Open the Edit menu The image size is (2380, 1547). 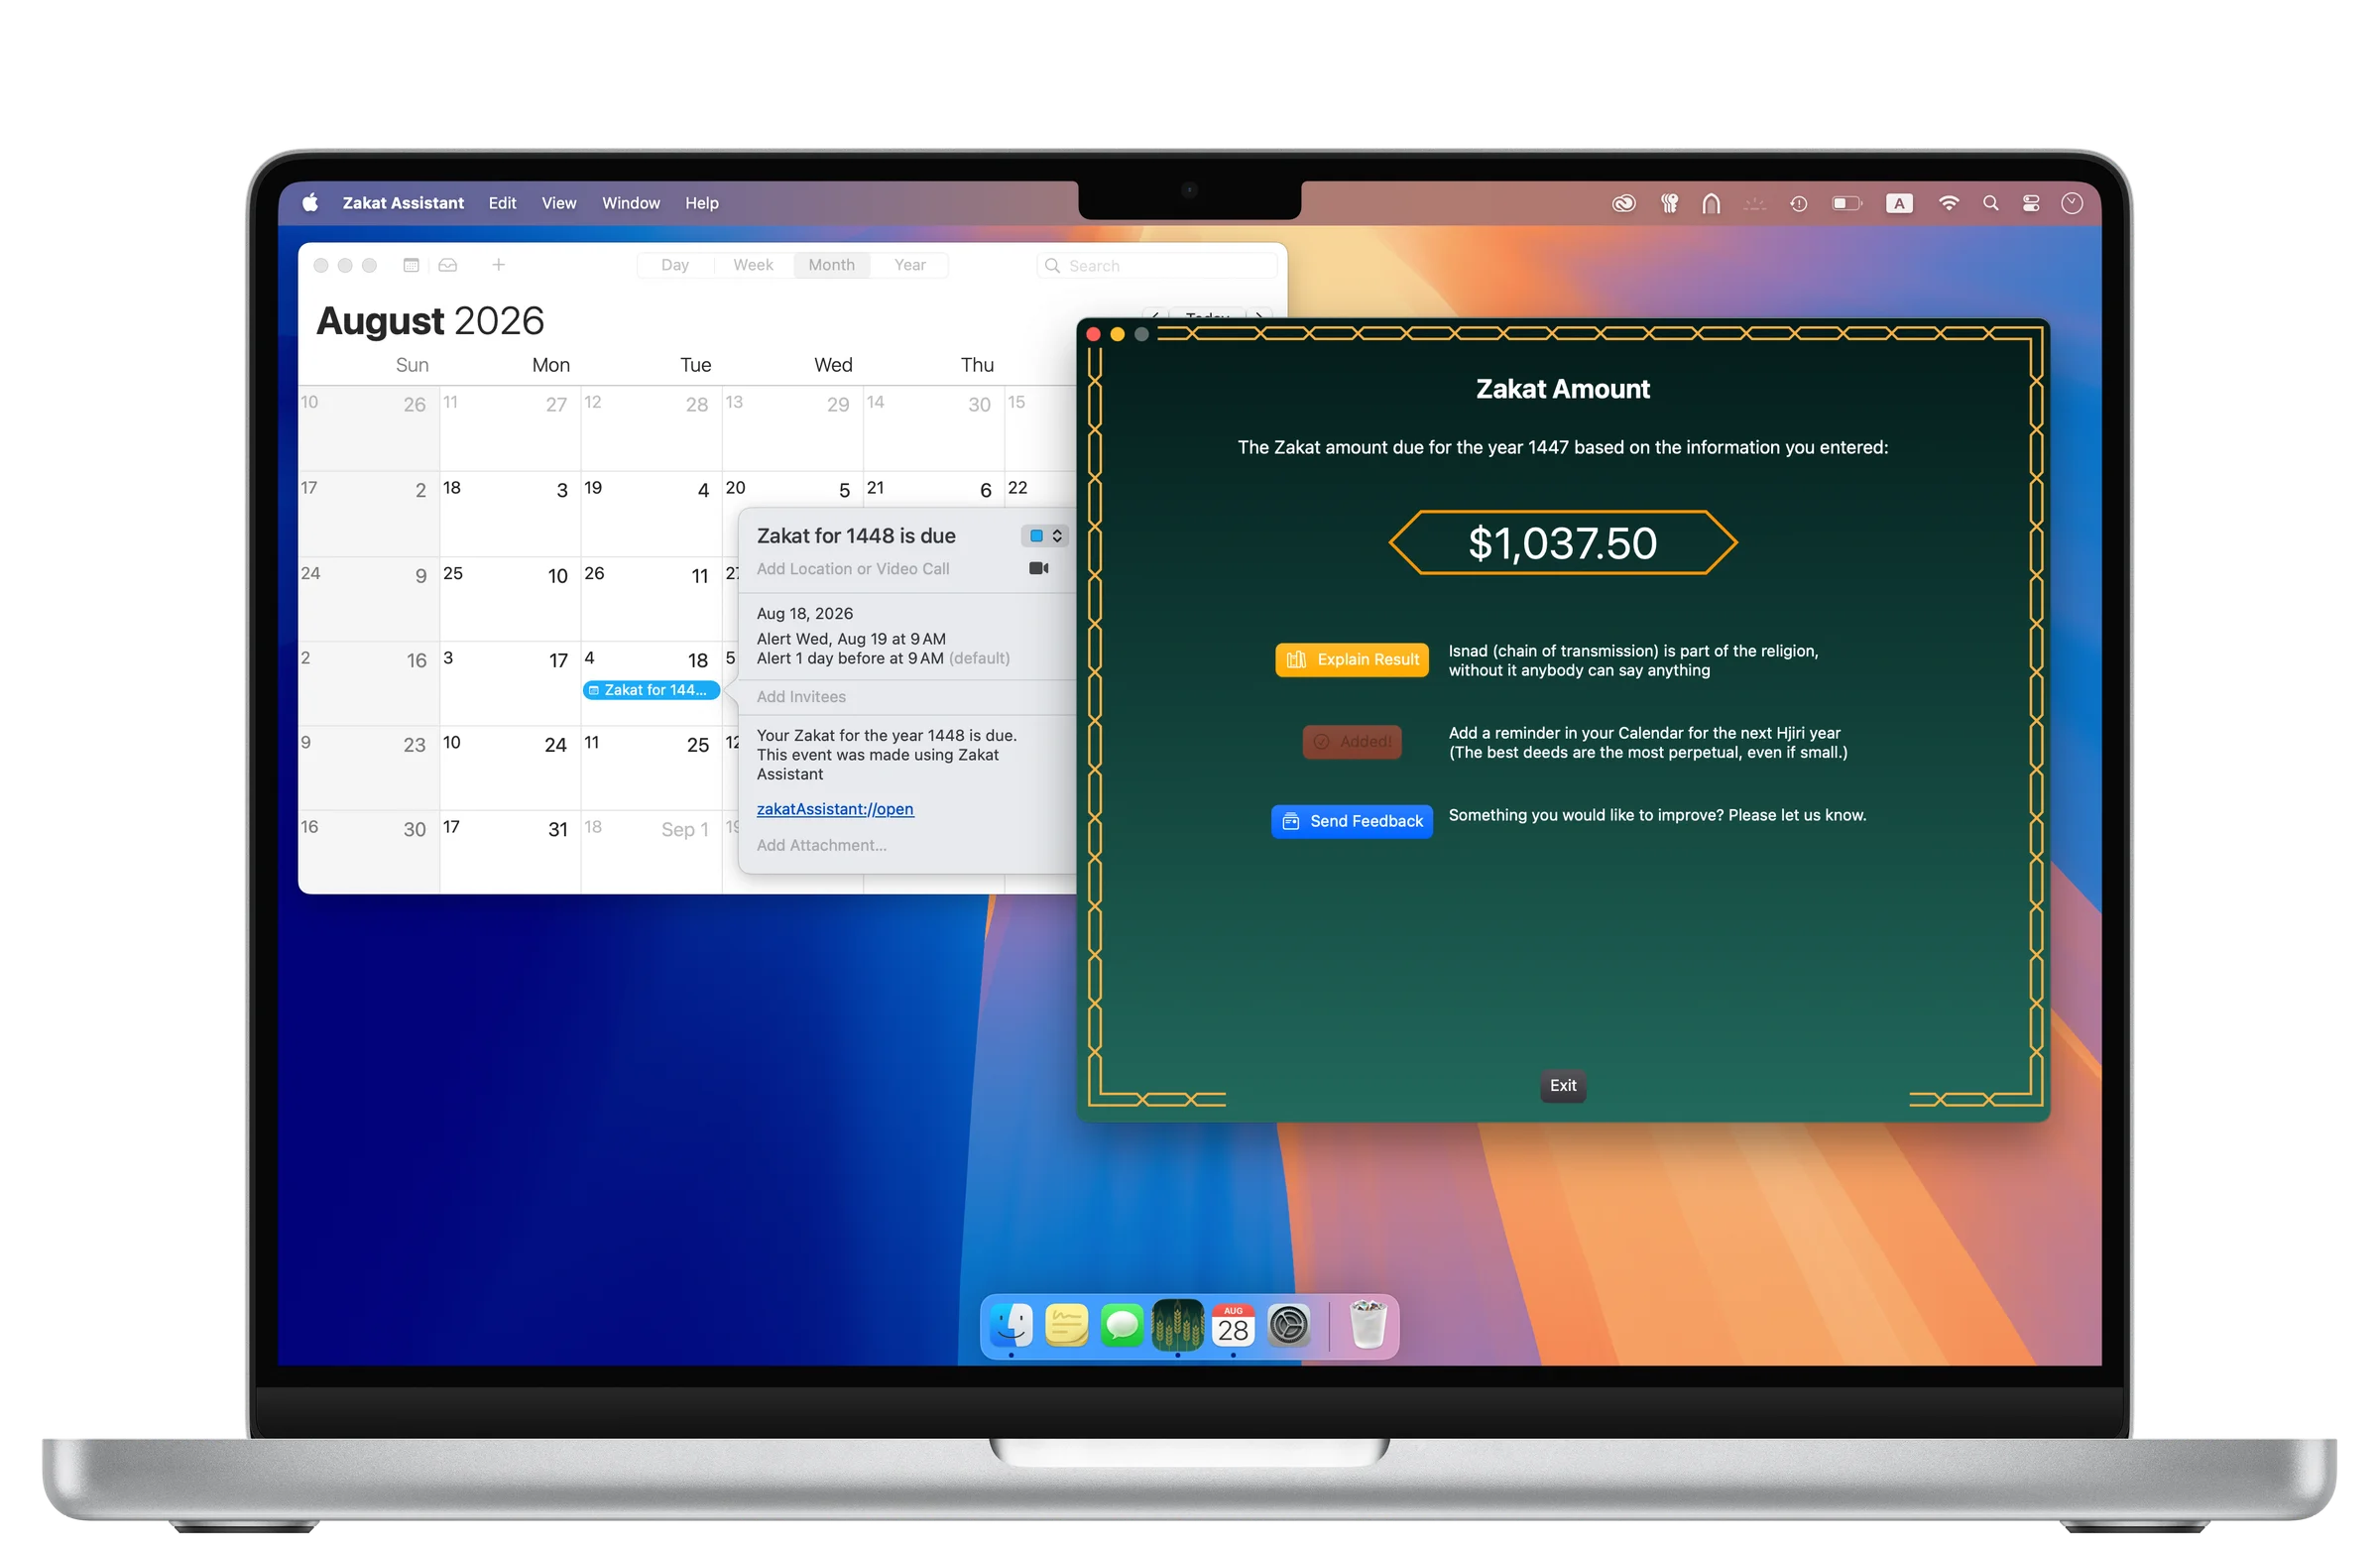pyautogui.click(x=502, y=203)
